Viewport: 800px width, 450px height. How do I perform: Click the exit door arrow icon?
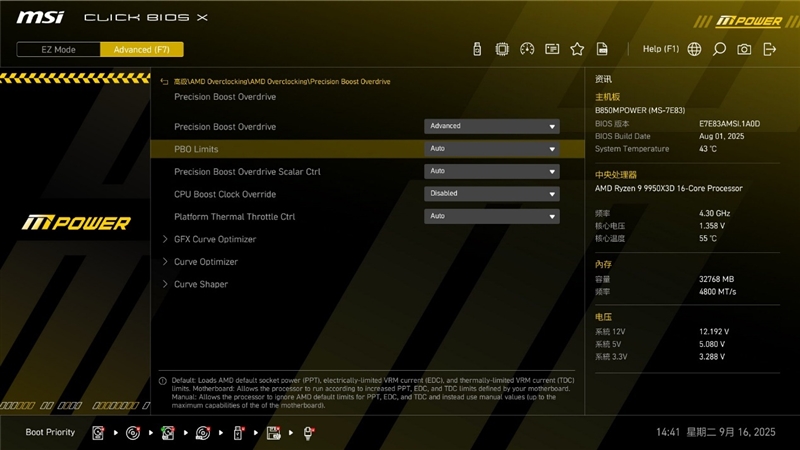pyautogui.click(x=769, y=49)
